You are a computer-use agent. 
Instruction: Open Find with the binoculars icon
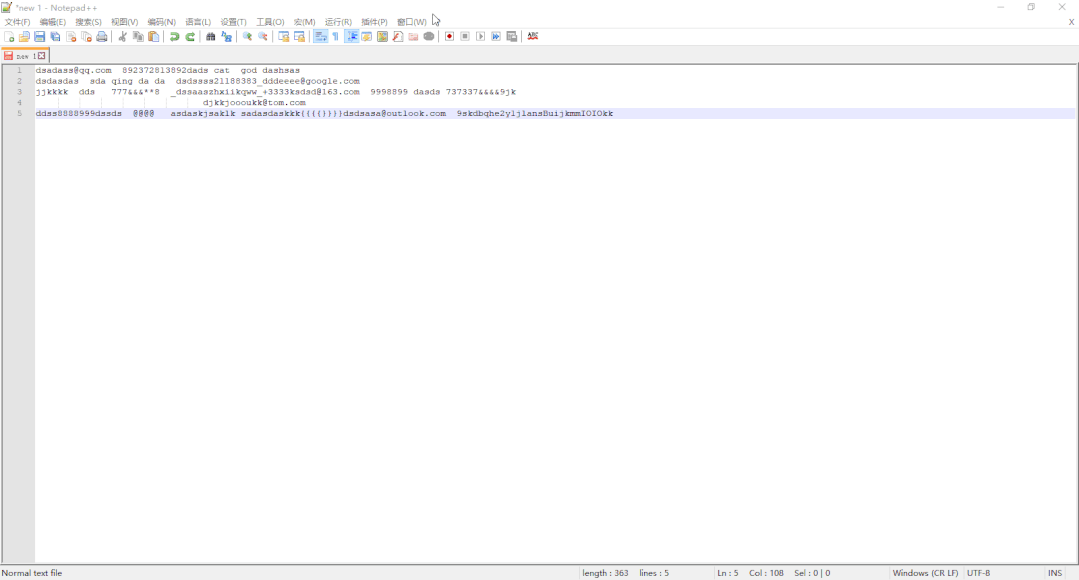coord(211,36)
